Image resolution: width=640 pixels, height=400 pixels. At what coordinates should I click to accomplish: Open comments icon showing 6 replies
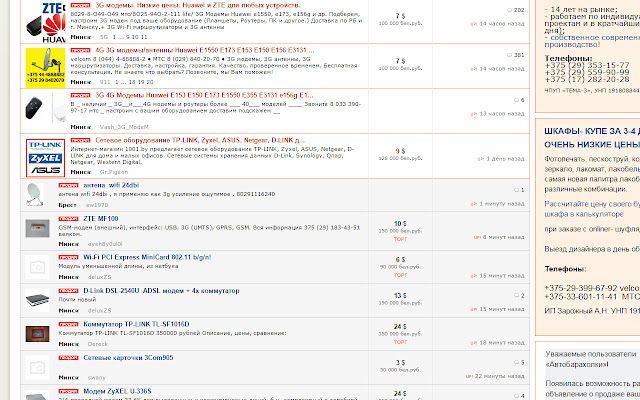[516, 100]
